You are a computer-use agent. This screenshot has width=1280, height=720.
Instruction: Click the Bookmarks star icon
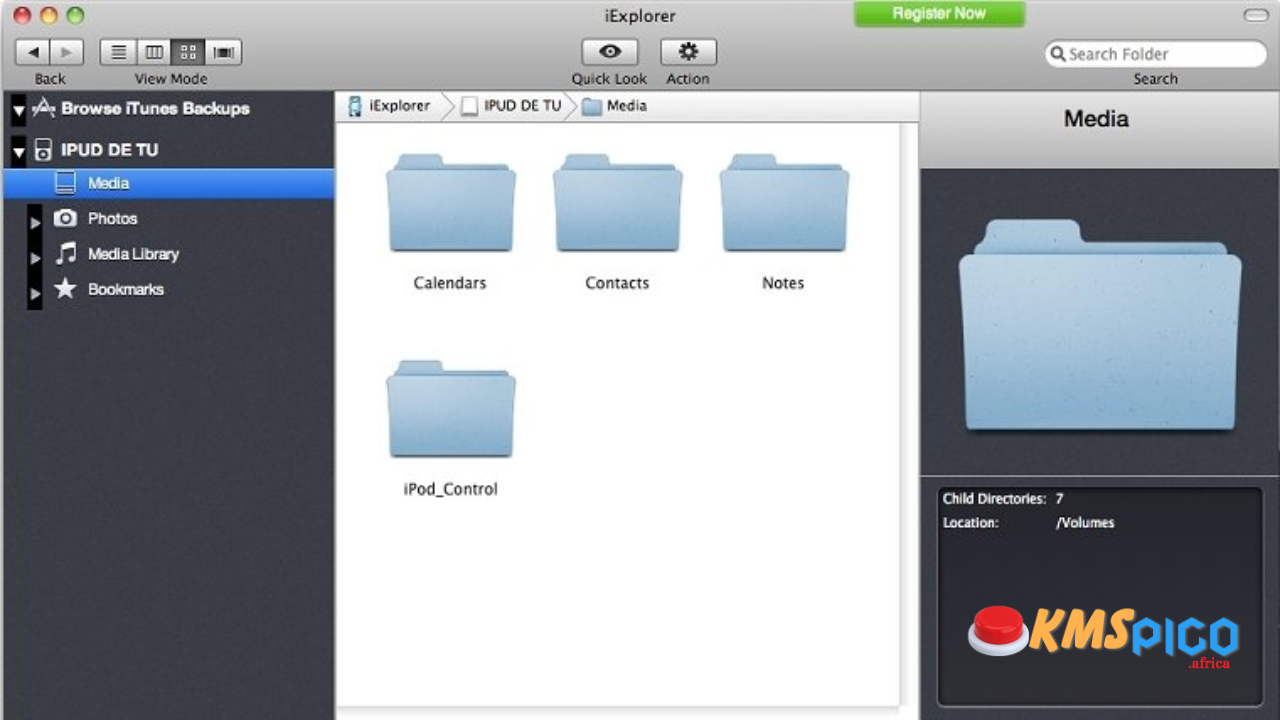65,289
